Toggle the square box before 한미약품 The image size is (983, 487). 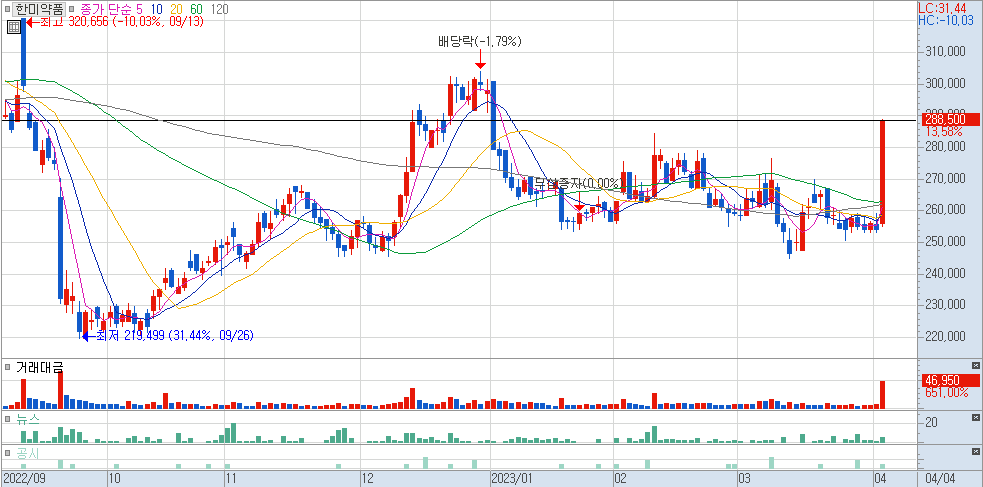[7, 9]
